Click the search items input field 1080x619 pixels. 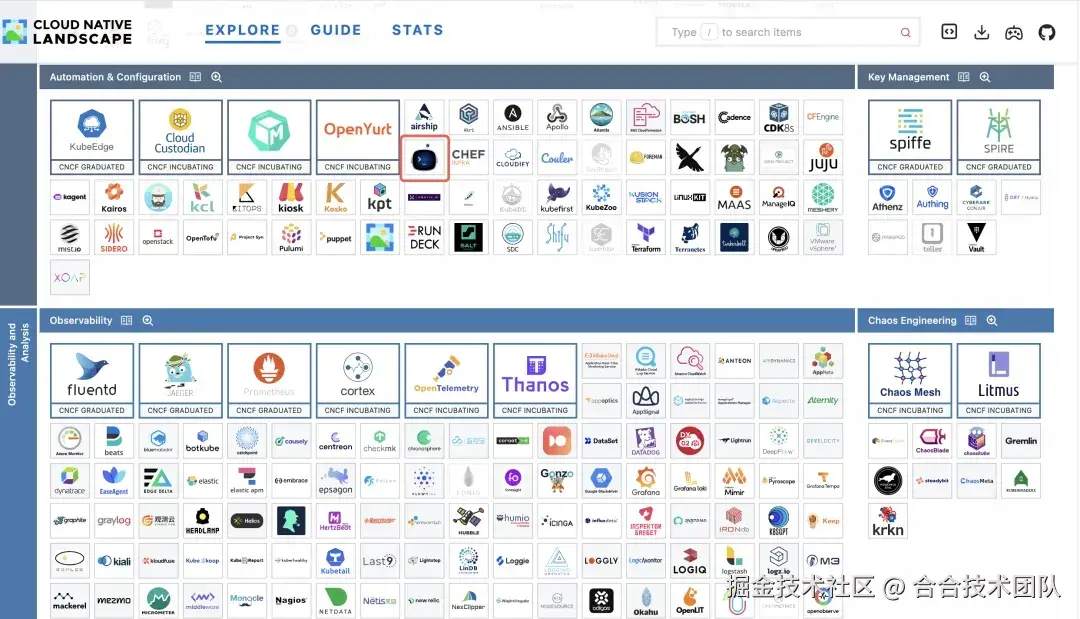pos(787,32)
